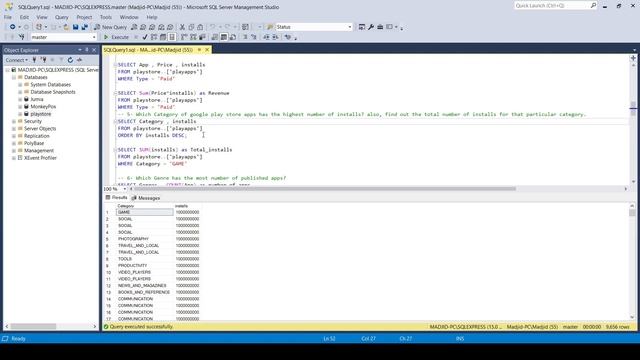Click the Database Engine Query icon after New Query
The image size is (640, 360).
(x=134, y=27)
